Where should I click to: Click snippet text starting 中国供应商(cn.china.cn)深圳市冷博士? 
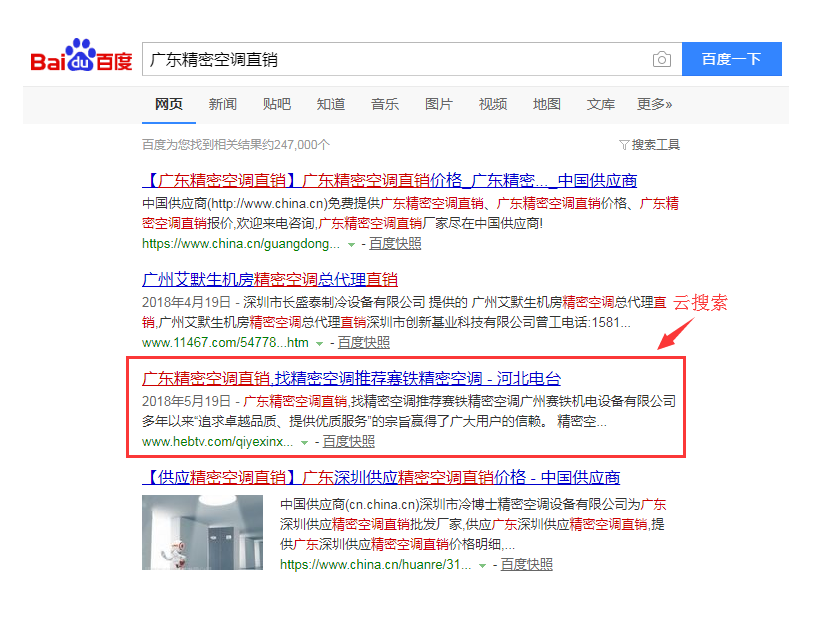473,524
